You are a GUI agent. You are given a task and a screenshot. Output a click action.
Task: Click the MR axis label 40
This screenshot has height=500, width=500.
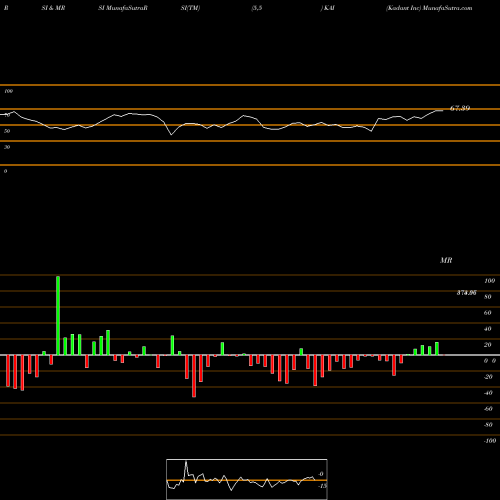[488, 329]
